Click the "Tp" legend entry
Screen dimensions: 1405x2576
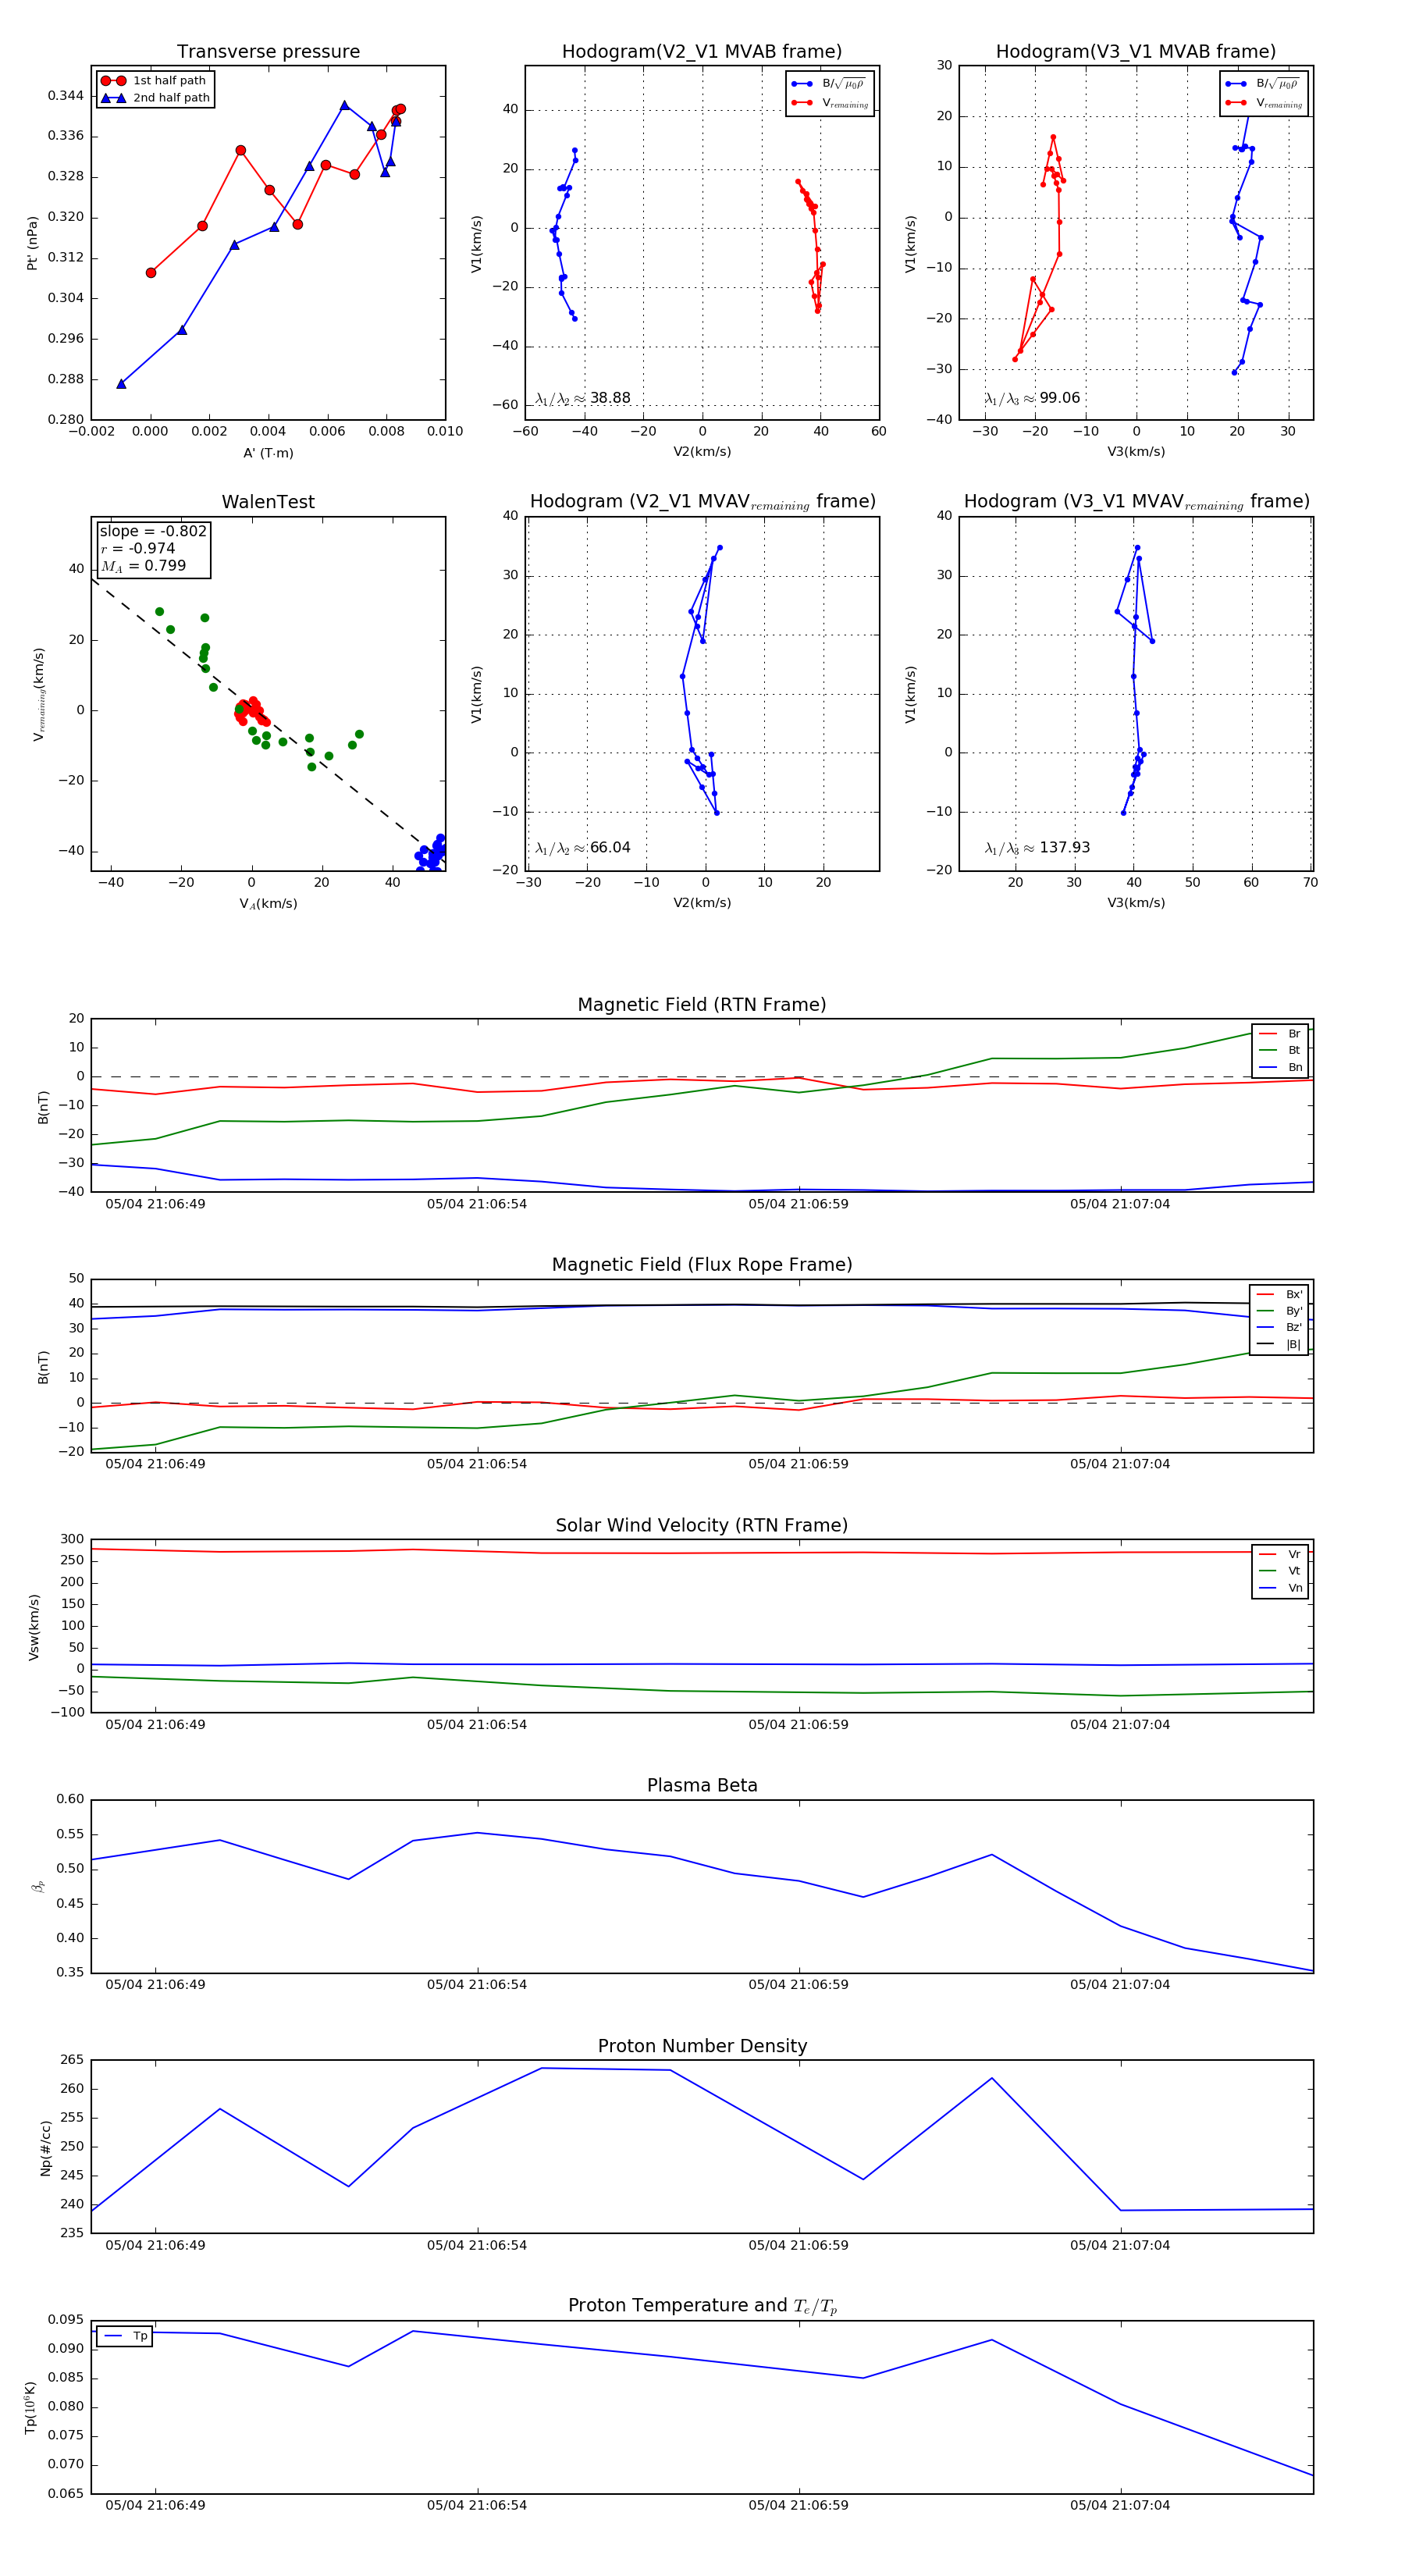(125, 2336)
